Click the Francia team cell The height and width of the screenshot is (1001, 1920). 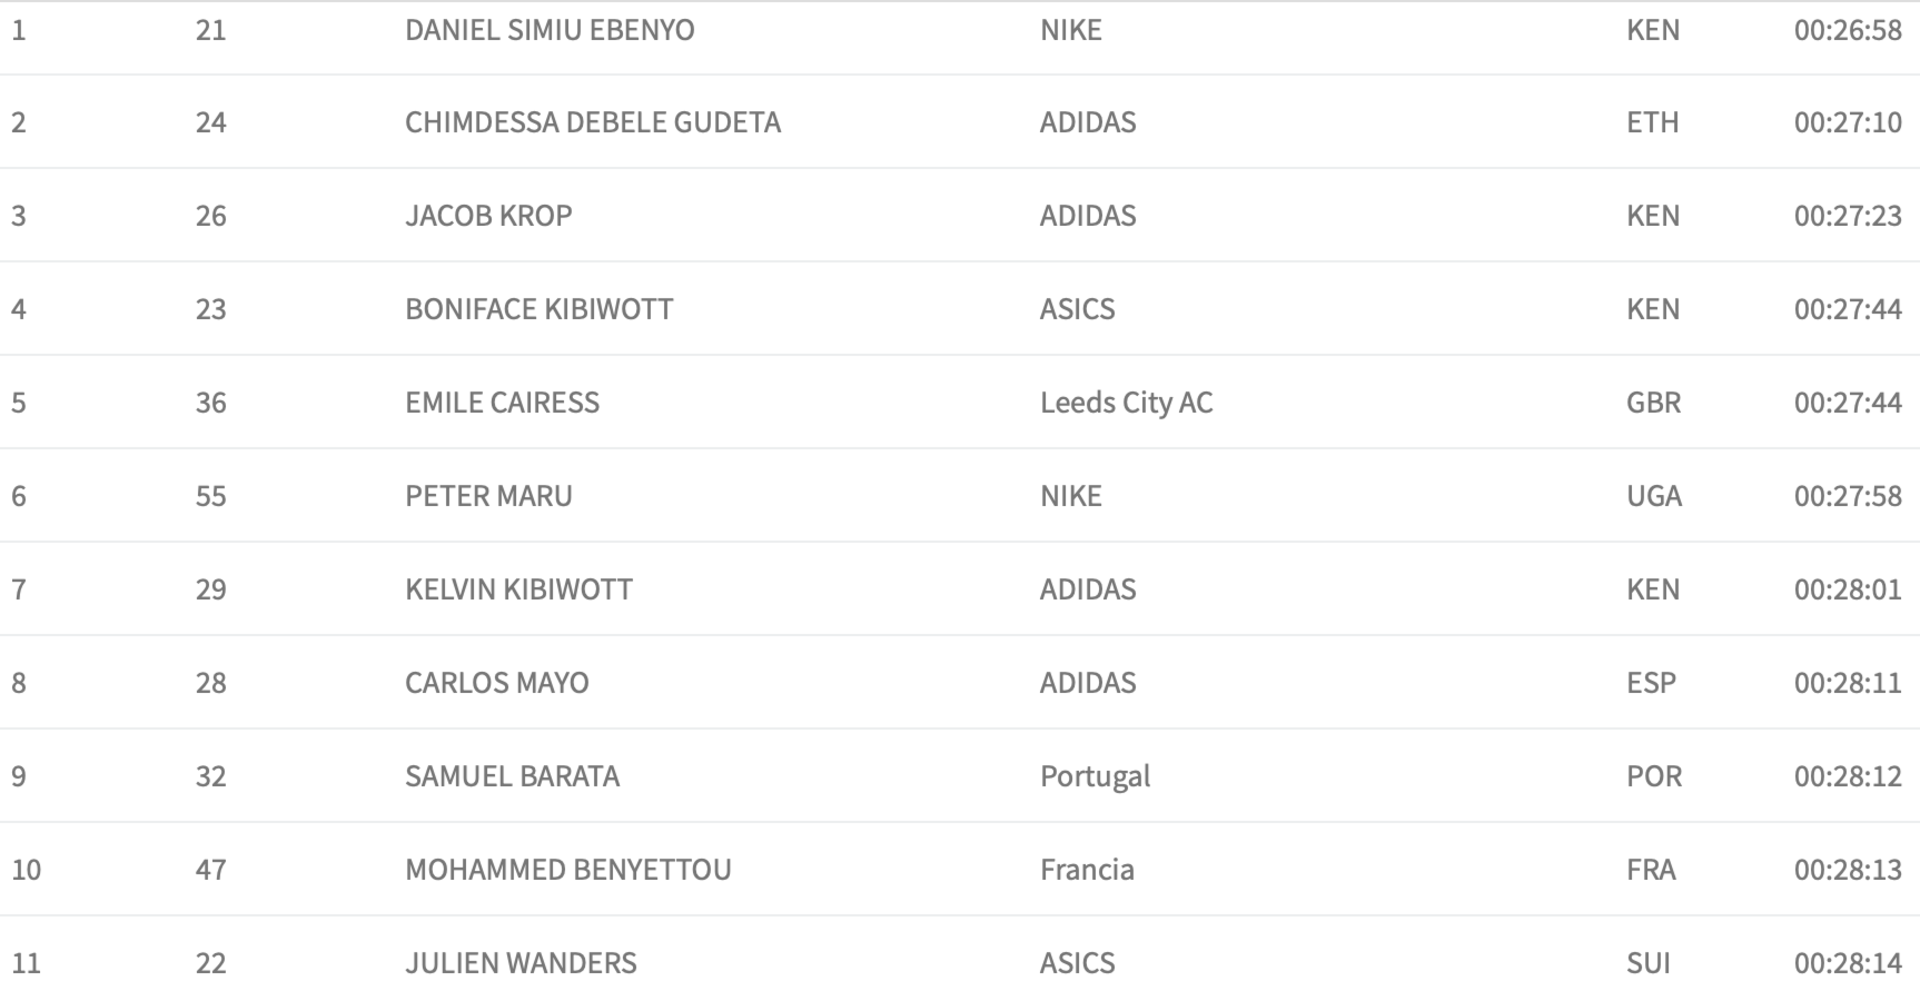coord(1087,870)
